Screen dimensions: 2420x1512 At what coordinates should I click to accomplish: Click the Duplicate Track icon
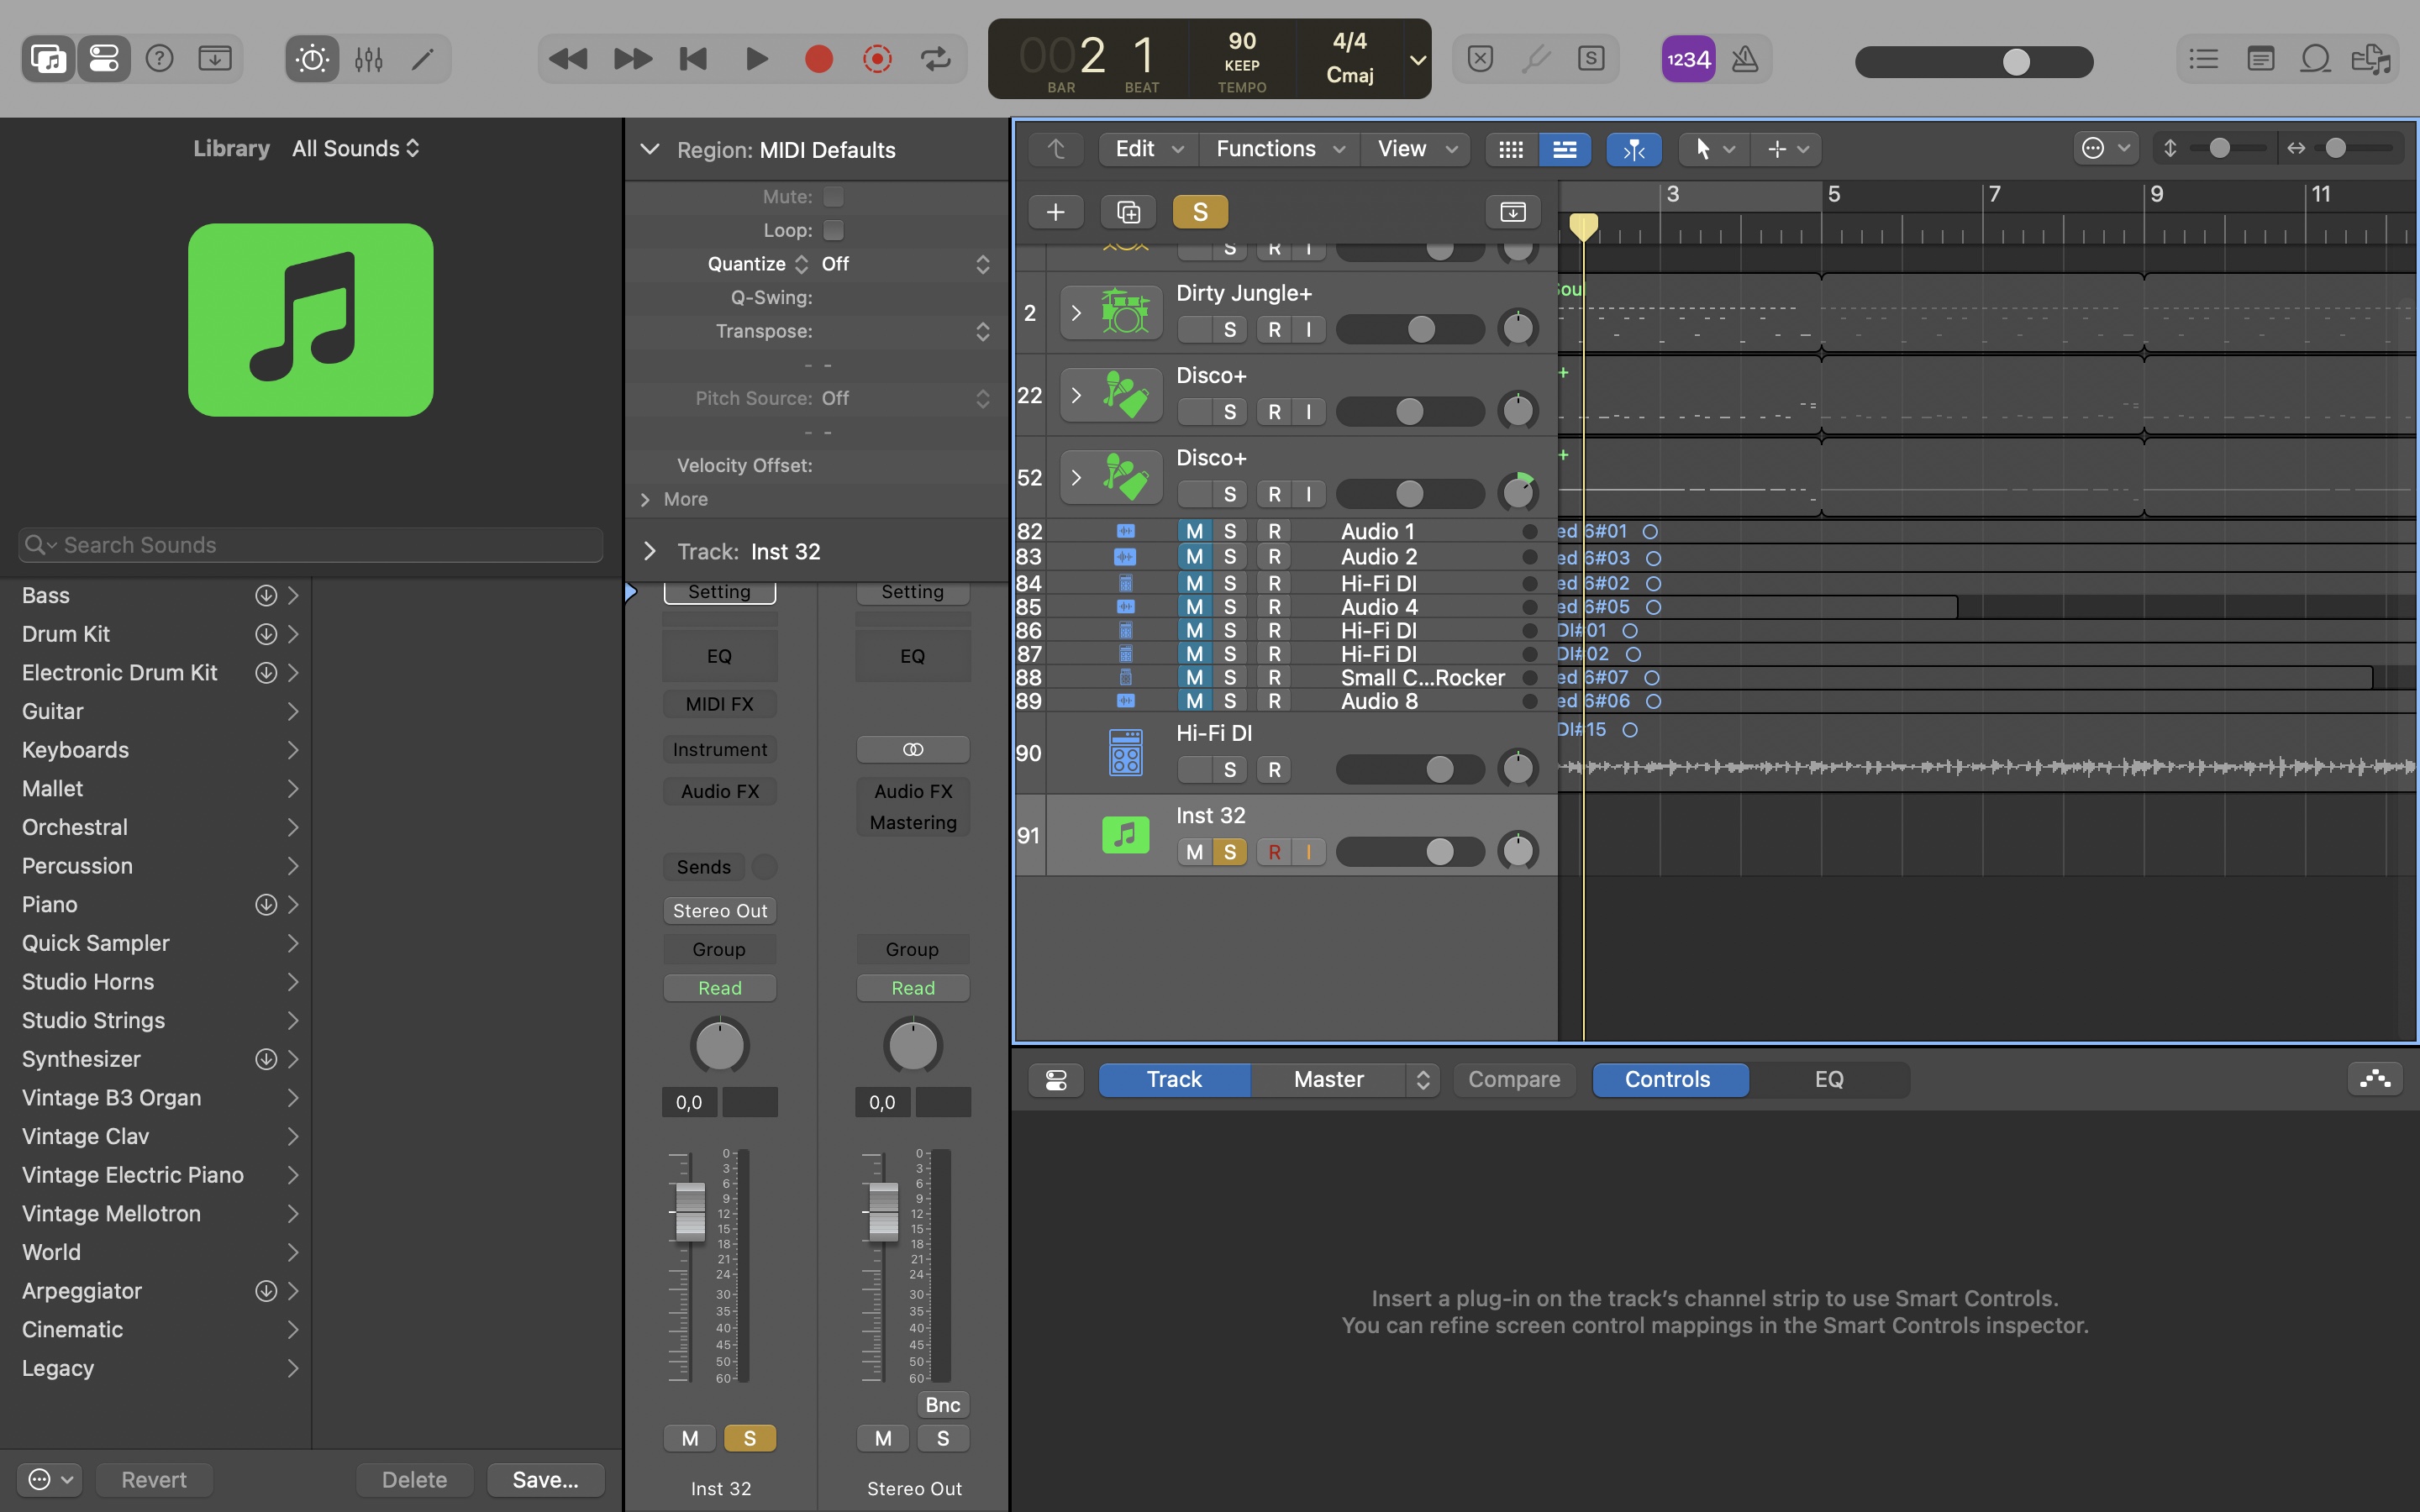[1128, 212]
